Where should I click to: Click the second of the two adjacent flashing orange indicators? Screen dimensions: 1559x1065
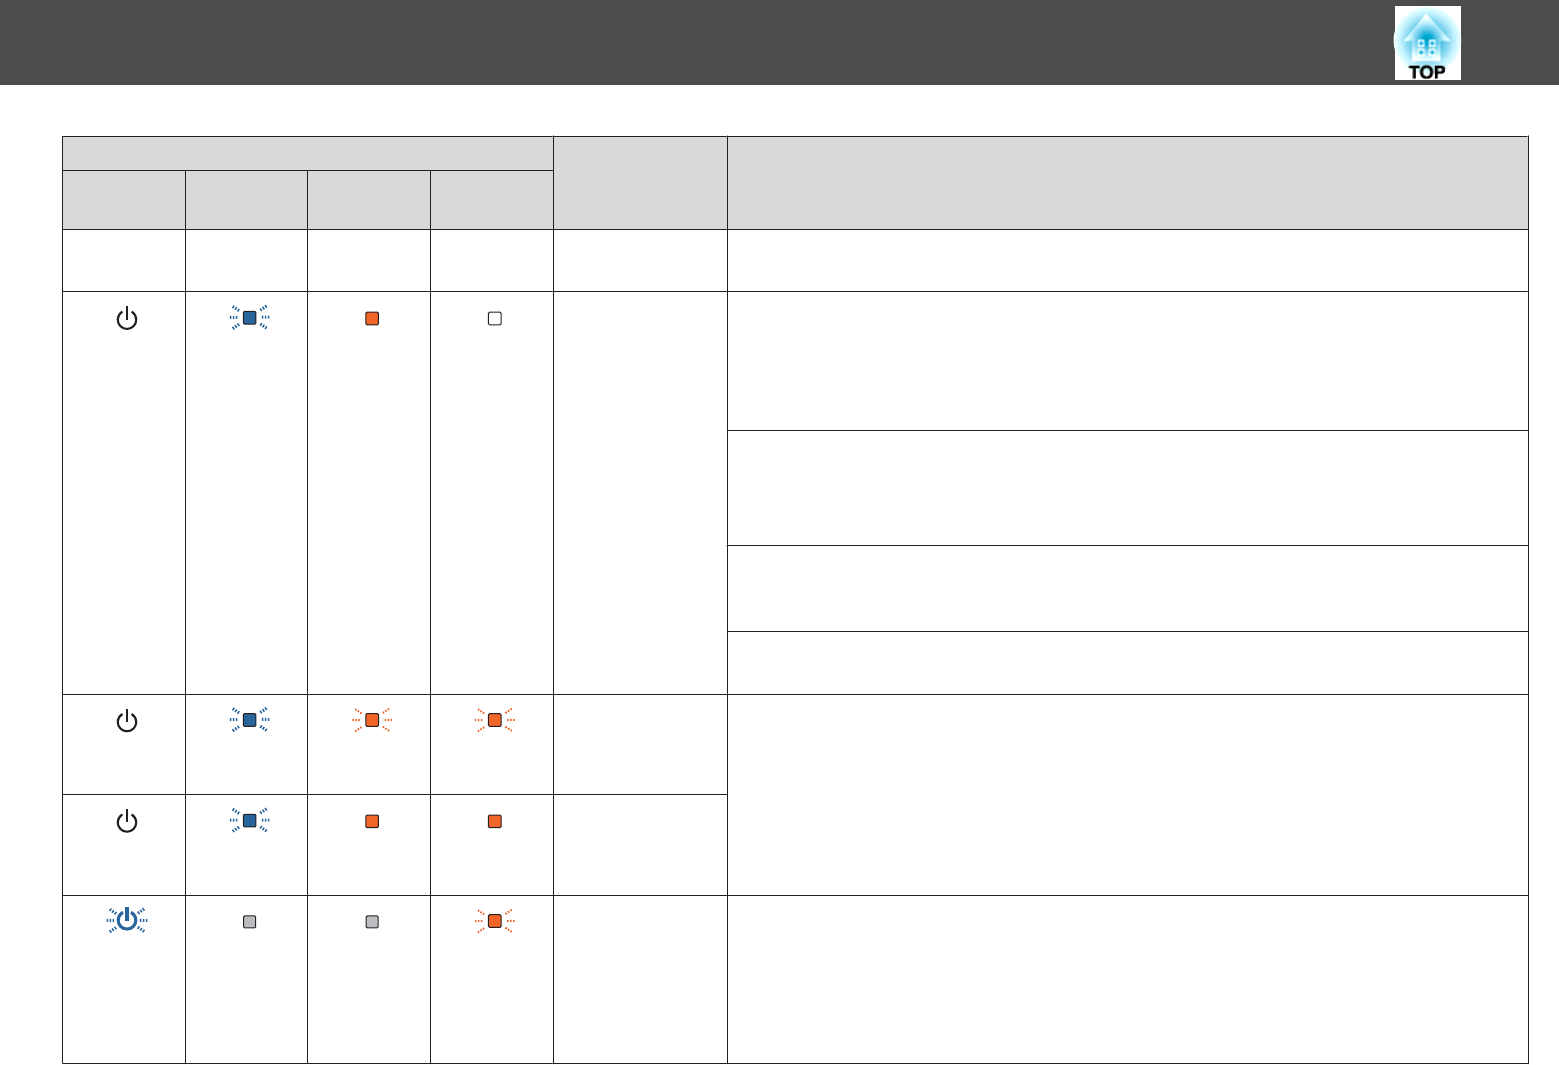click(x=494, y=720)
